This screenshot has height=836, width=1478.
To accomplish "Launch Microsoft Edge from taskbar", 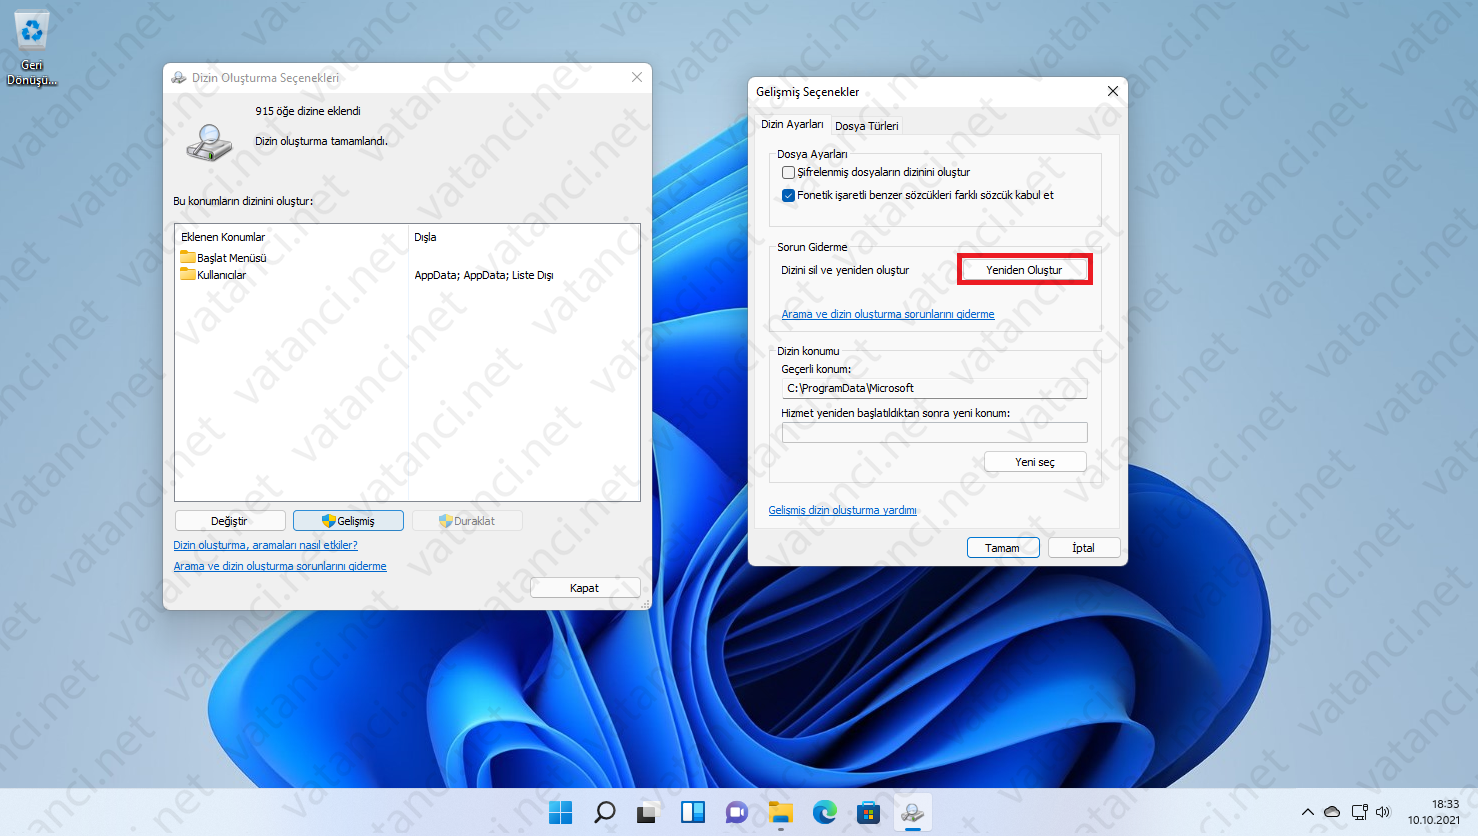I will 824,812.
